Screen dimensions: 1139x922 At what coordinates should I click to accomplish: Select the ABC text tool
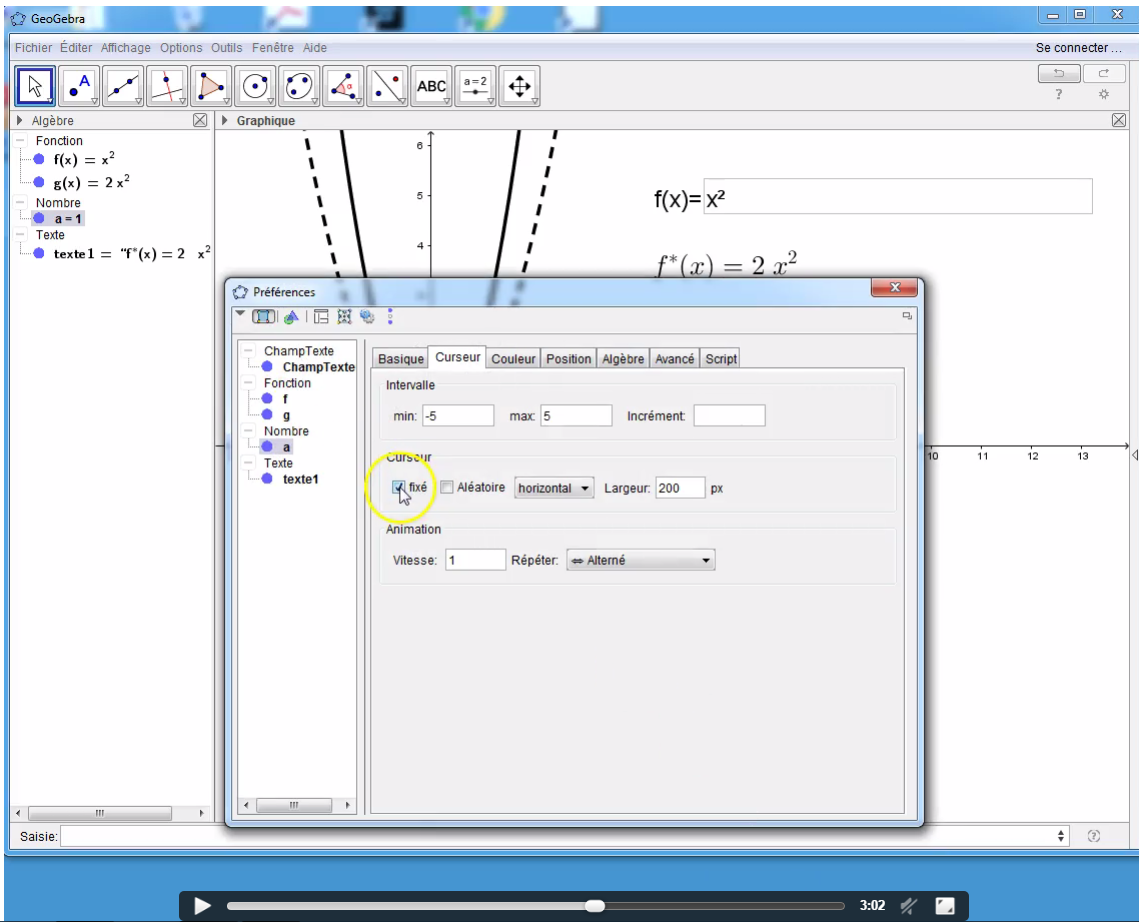click(x=431, y=87)
